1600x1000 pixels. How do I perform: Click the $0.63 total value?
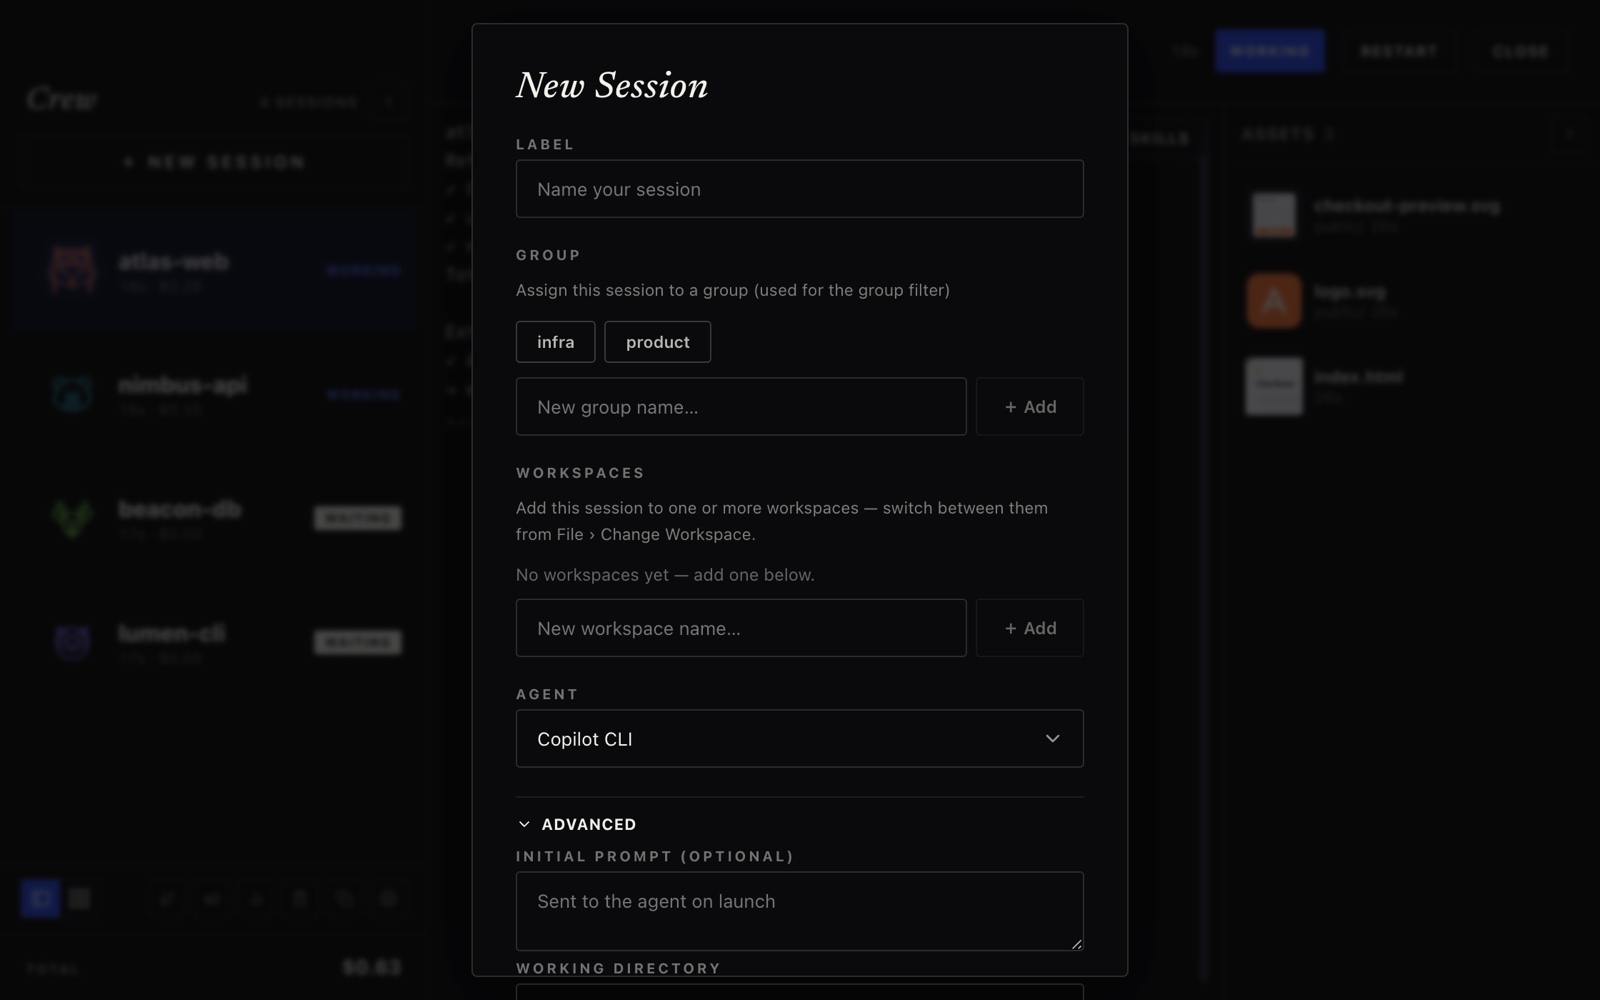(x=372, y=967)
